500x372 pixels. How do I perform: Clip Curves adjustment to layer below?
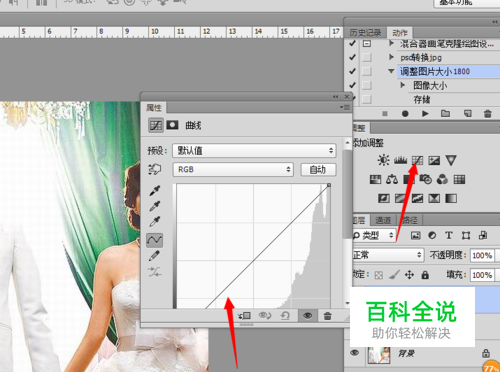click(x=244, y=315)
